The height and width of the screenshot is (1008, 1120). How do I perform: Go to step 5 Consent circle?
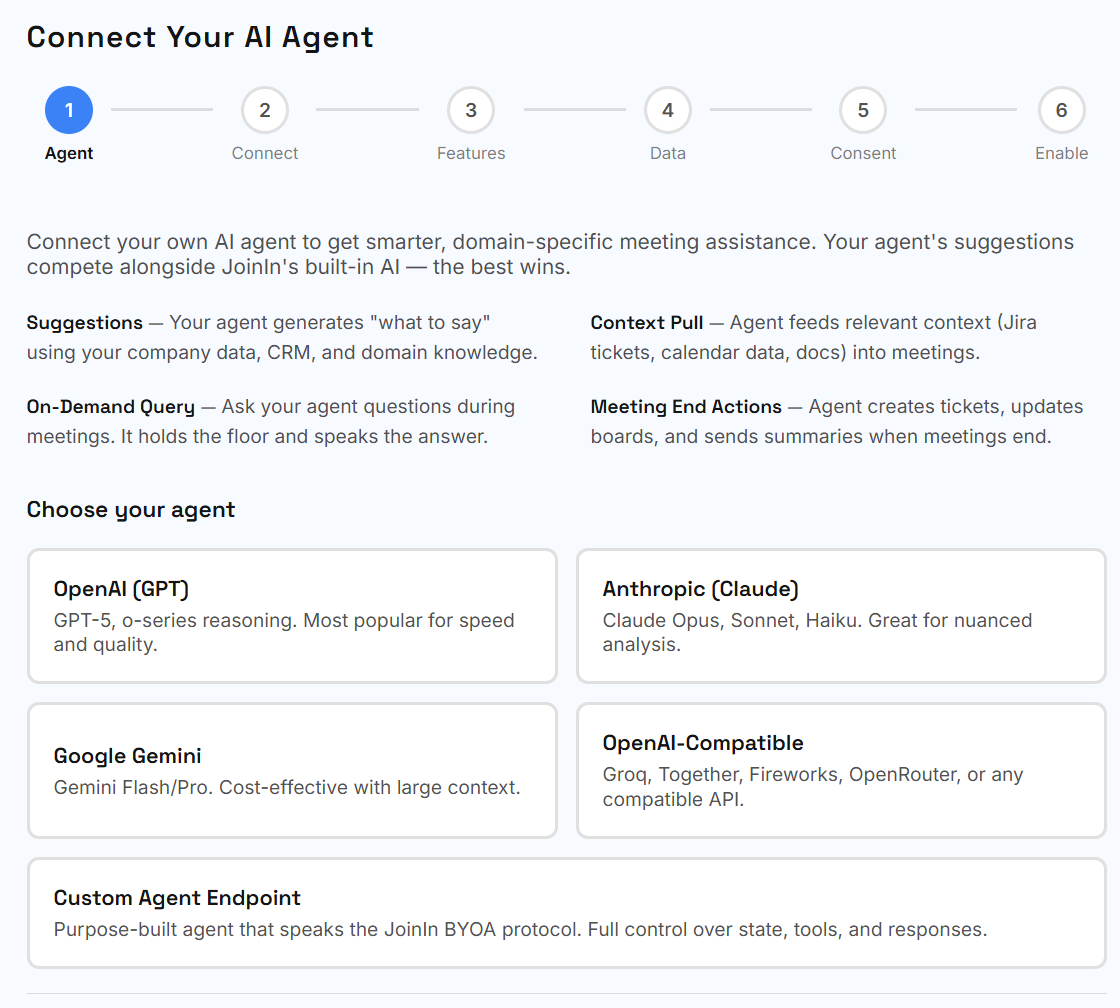(863, 110)
